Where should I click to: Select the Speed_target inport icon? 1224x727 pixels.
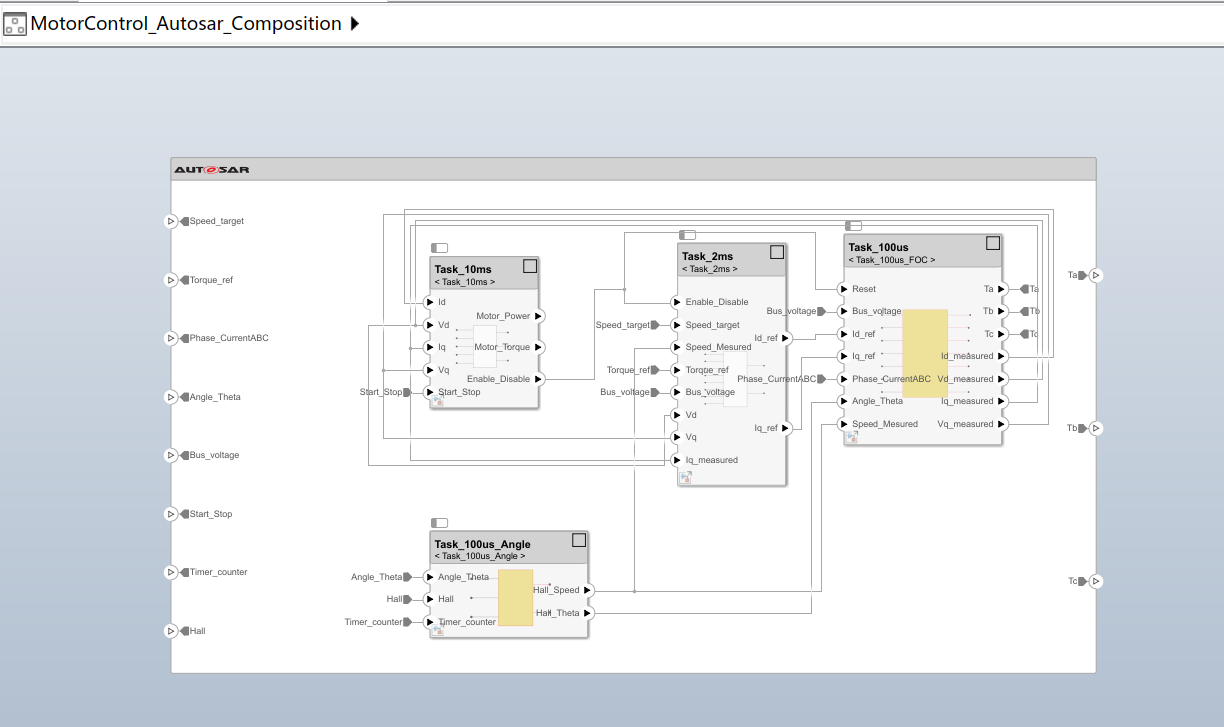[170, 221]
